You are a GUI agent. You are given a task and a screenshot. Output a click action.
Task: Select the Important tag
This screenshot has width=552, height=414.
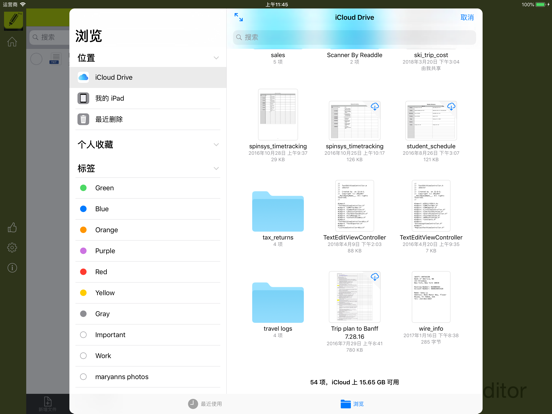[148, 335]
